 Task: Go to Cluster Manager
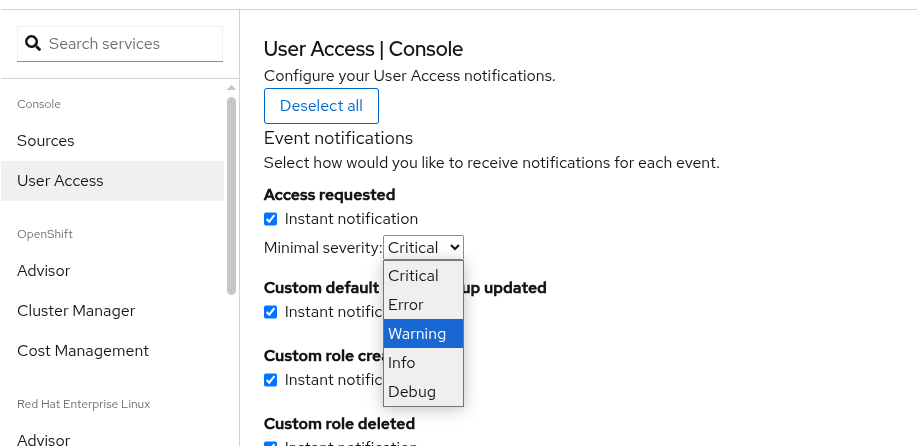(x=76, y=311)
